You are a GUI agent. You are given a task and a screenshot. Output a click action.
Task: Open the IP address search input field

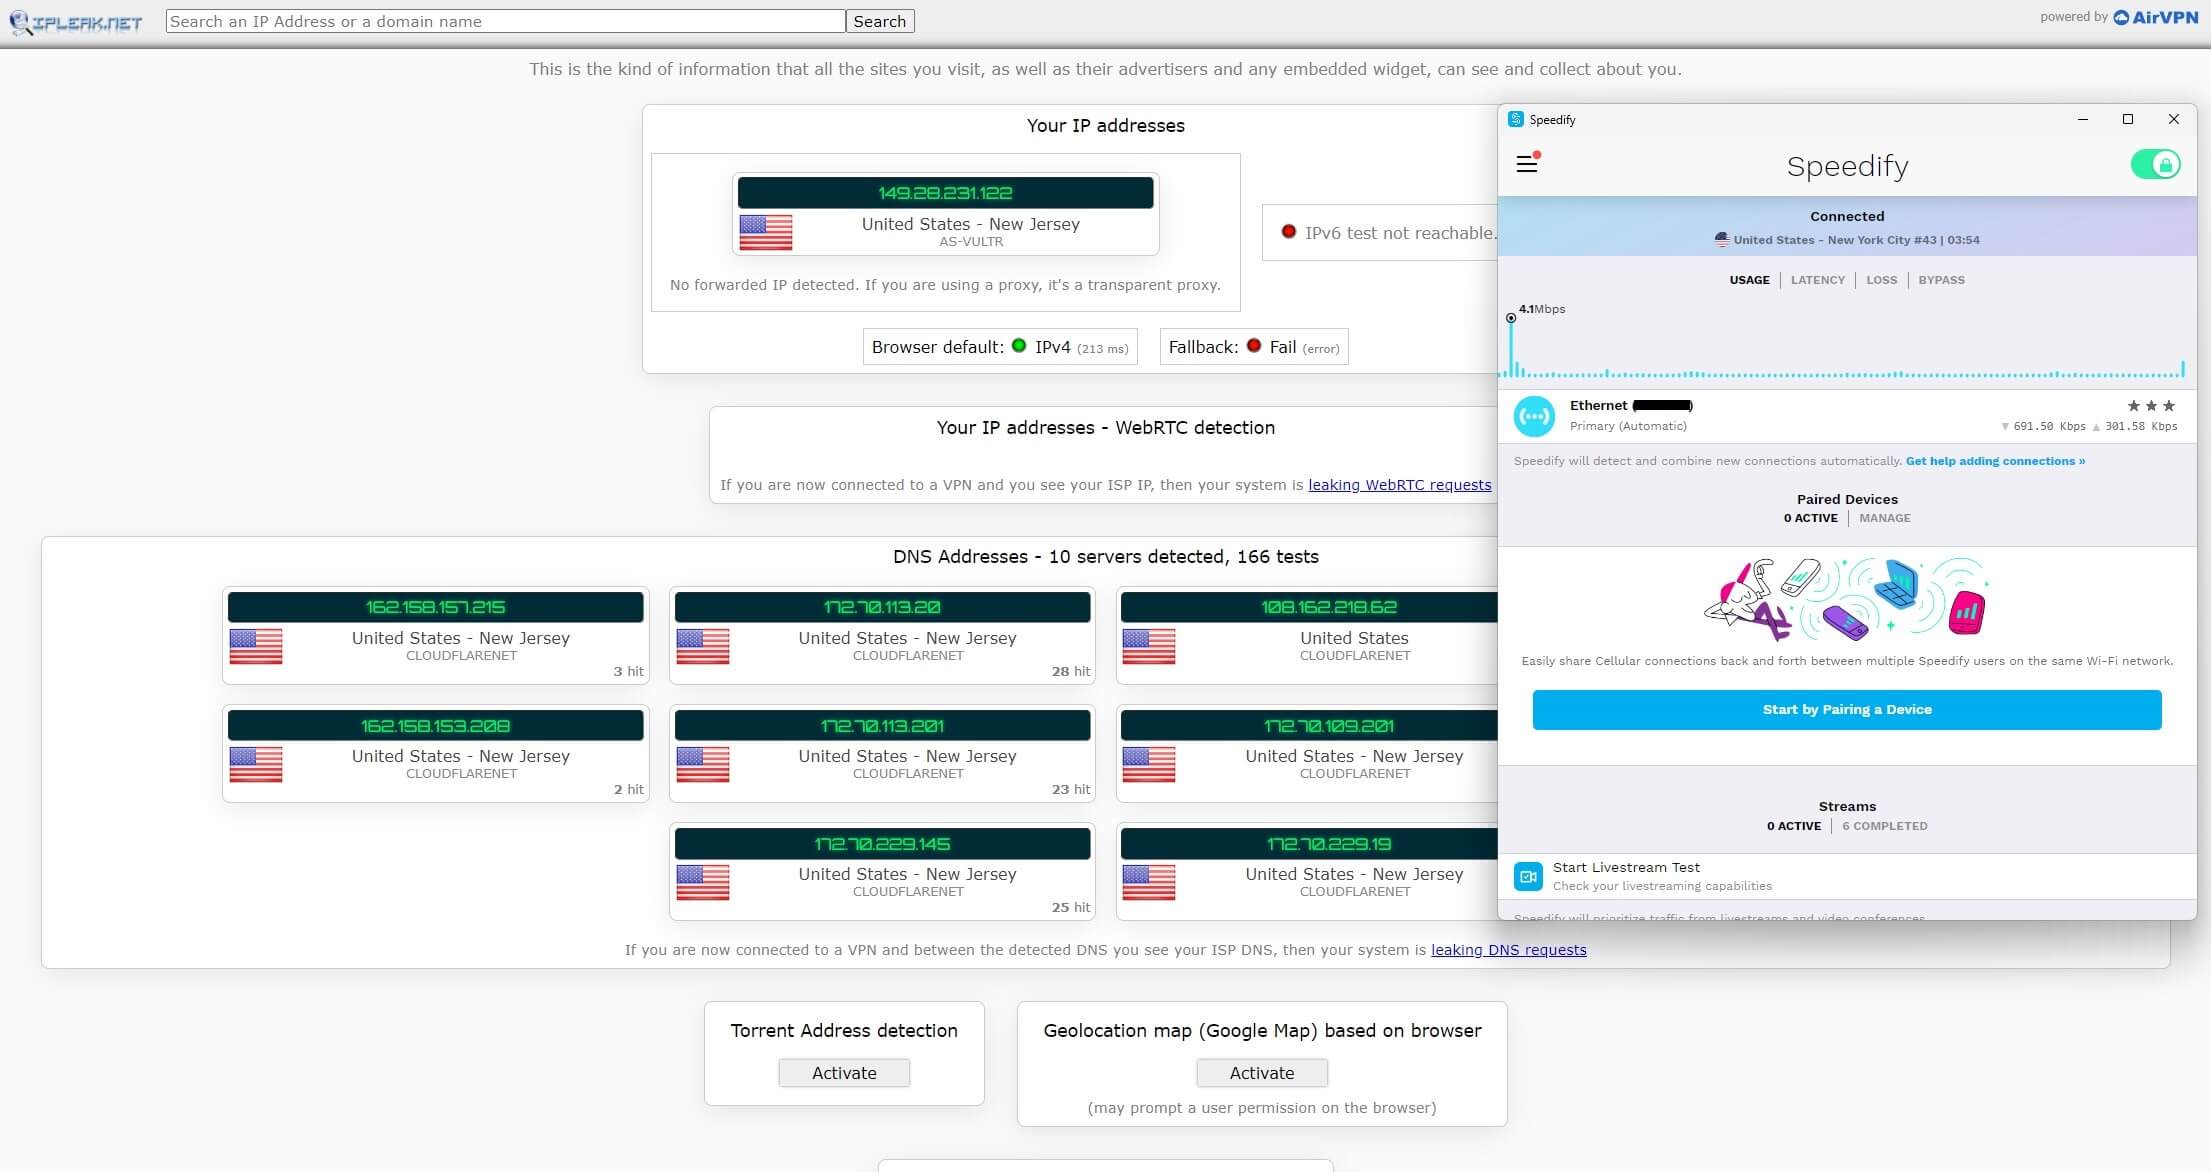[x=504, y=20]
